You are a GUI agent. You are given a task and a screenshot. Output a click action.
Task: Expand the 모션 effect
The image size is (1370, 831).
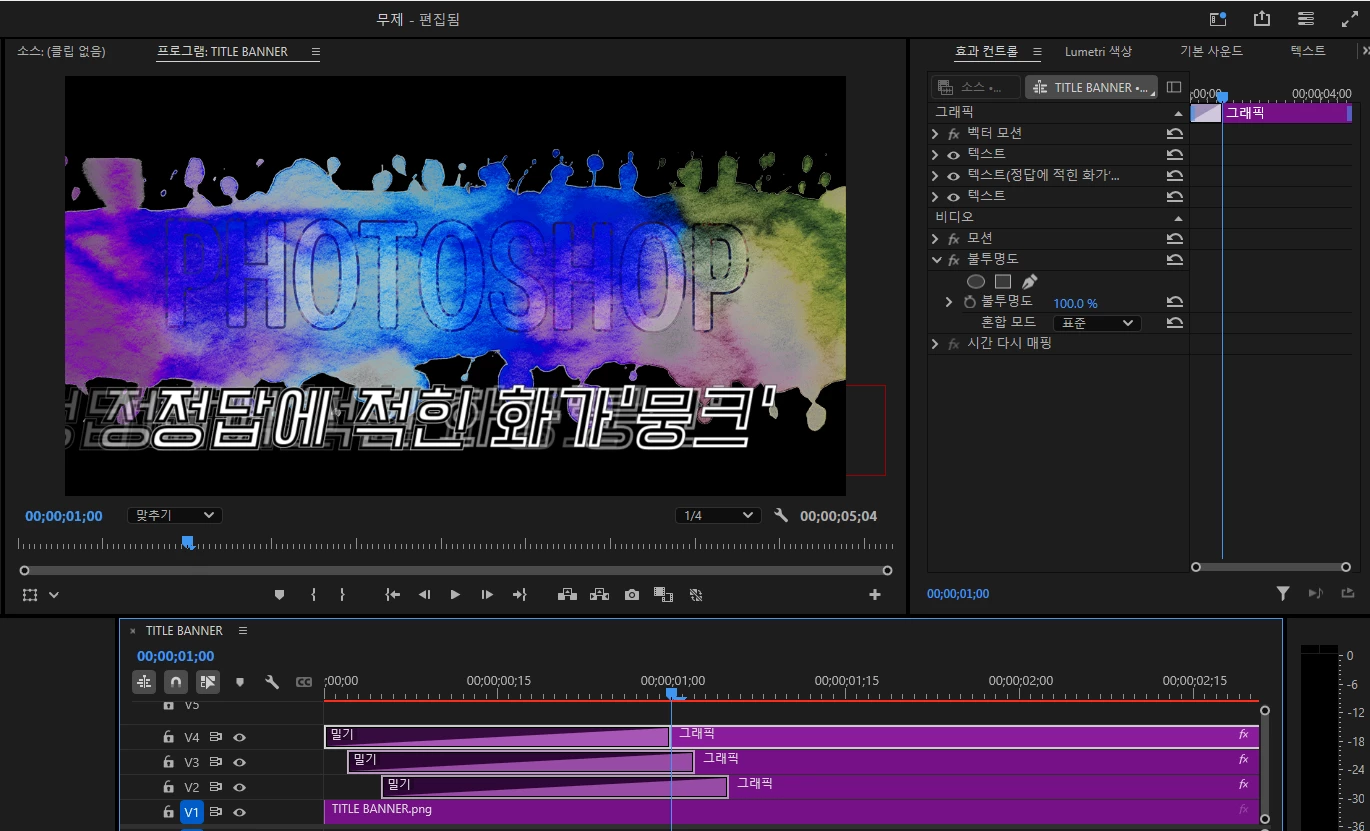(935, 238)
